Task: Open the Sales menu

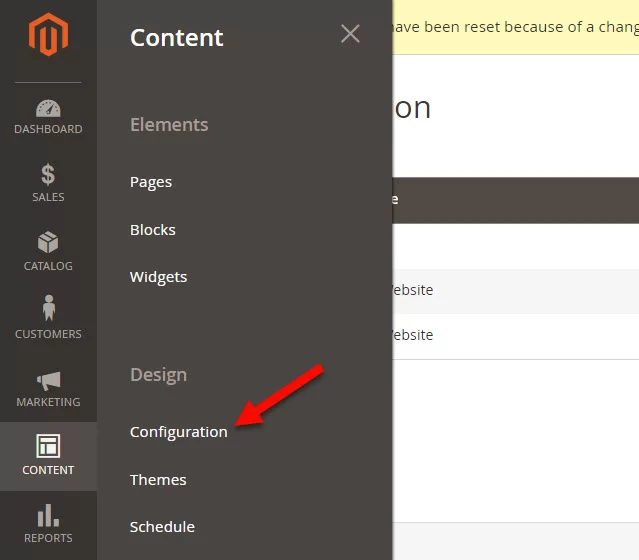Action: [x=48, y=183]
